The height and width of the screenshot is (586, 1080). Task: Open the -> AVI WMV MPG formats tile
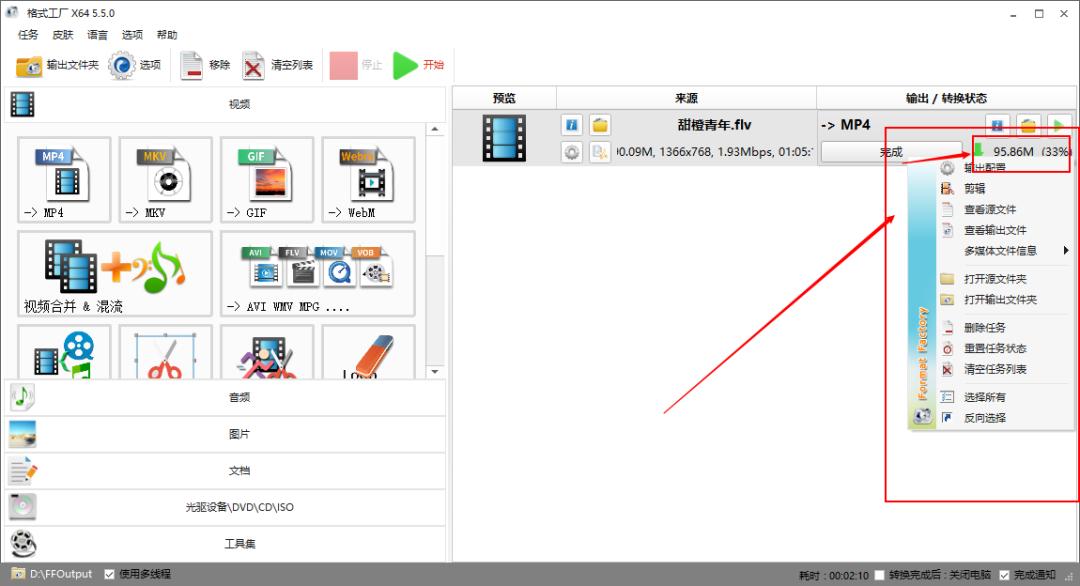click(318, 273)
